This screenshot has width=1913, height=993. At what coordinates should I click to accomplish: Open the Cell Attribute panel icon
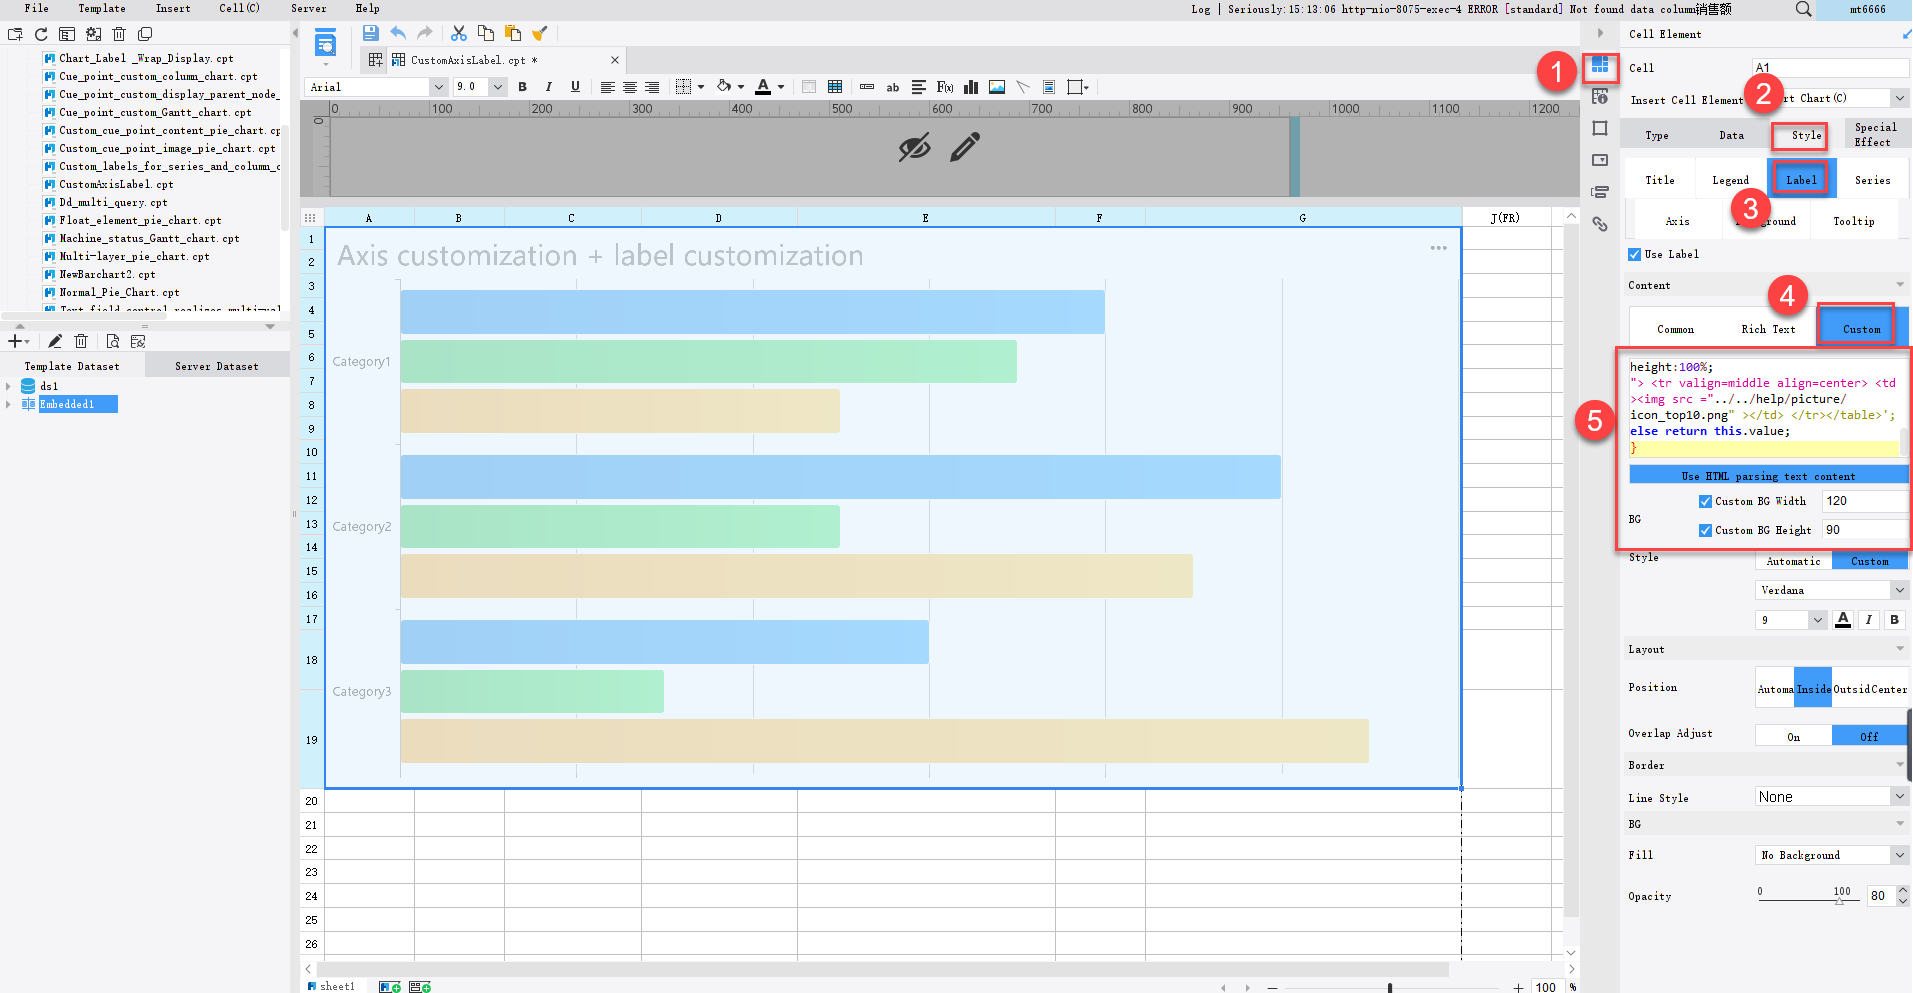1599,96
